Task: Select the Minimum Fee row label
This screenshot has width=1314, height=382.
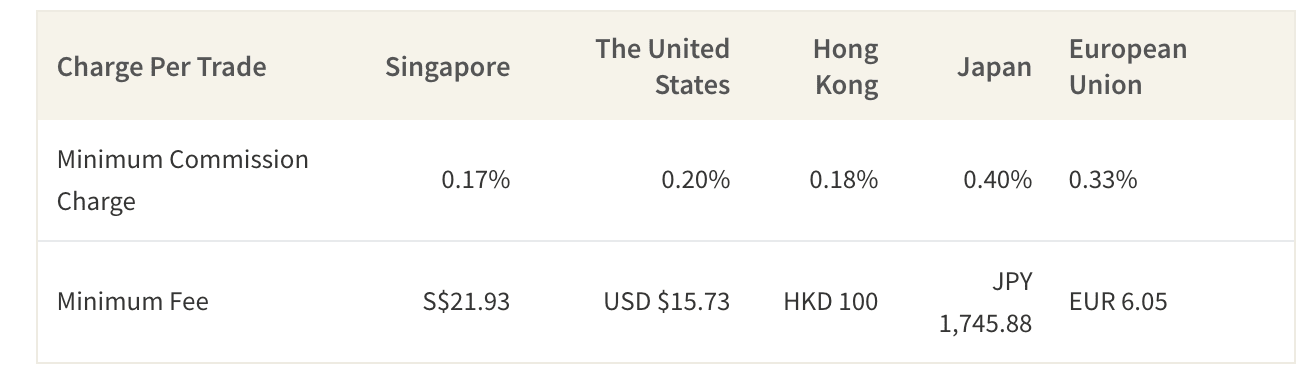Action: click(133, 301)
